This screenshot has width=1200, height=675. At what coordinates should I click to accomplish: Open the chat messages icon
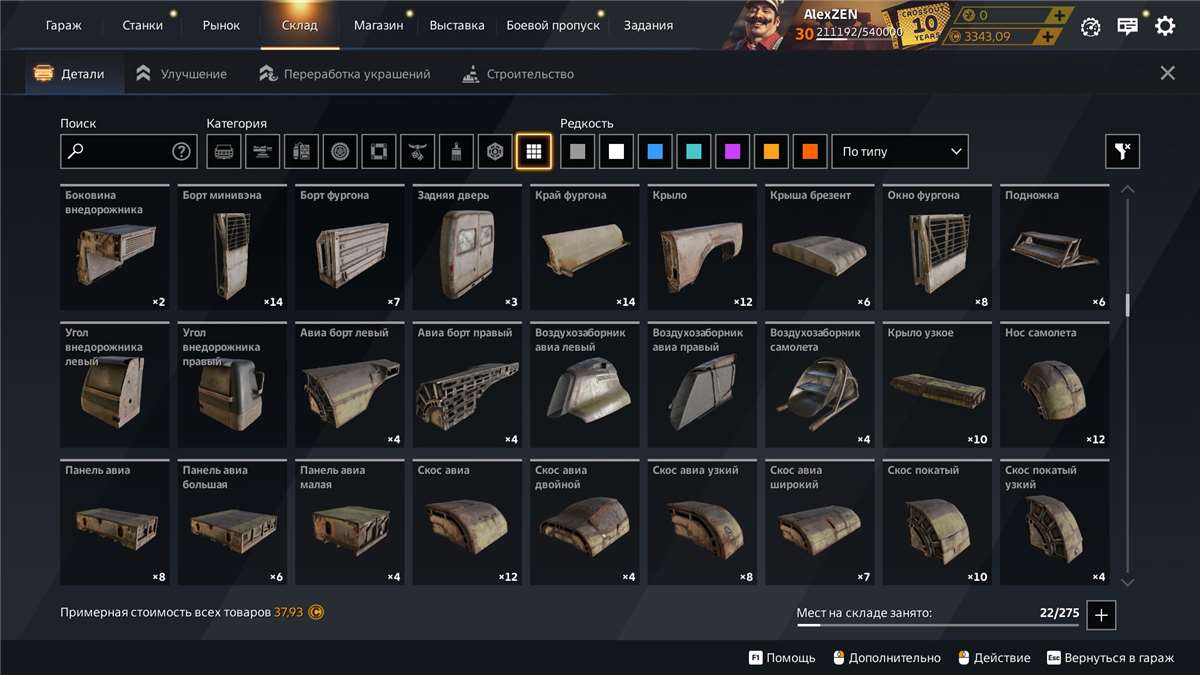(1128, 26)
